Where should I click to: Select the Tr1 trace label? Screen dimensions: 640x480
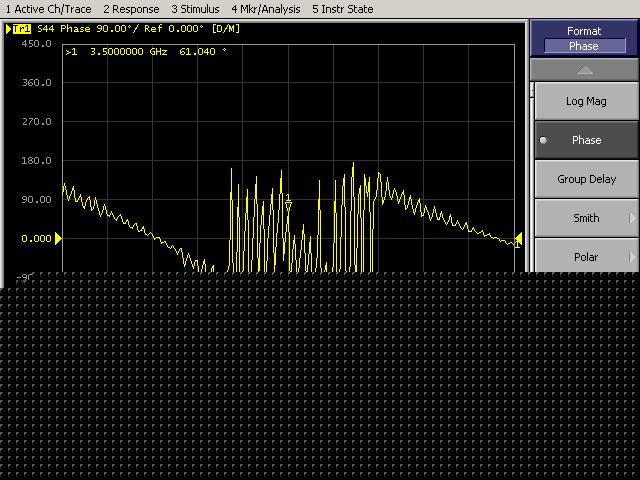pyautogui.click(x=22, y=29)
